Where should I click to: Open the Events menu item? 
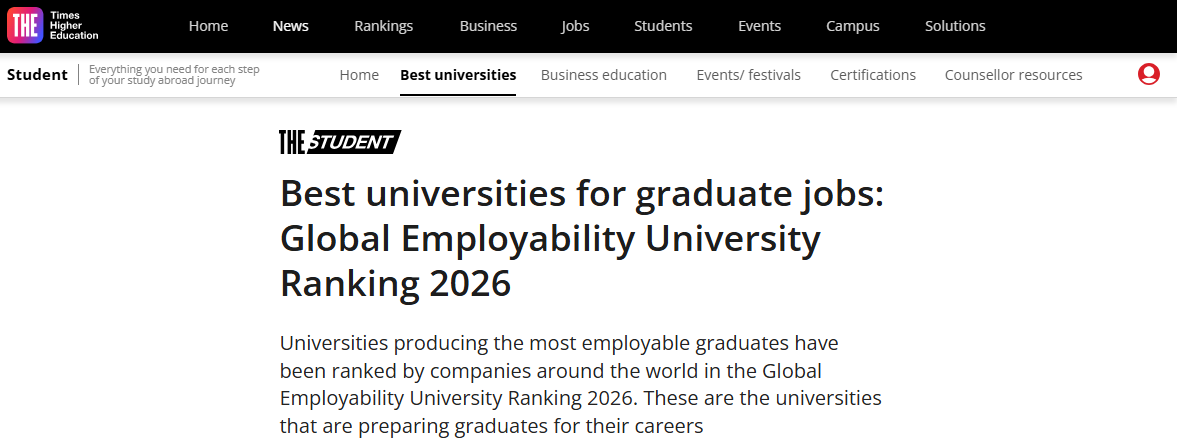click(x=759, y=26)
